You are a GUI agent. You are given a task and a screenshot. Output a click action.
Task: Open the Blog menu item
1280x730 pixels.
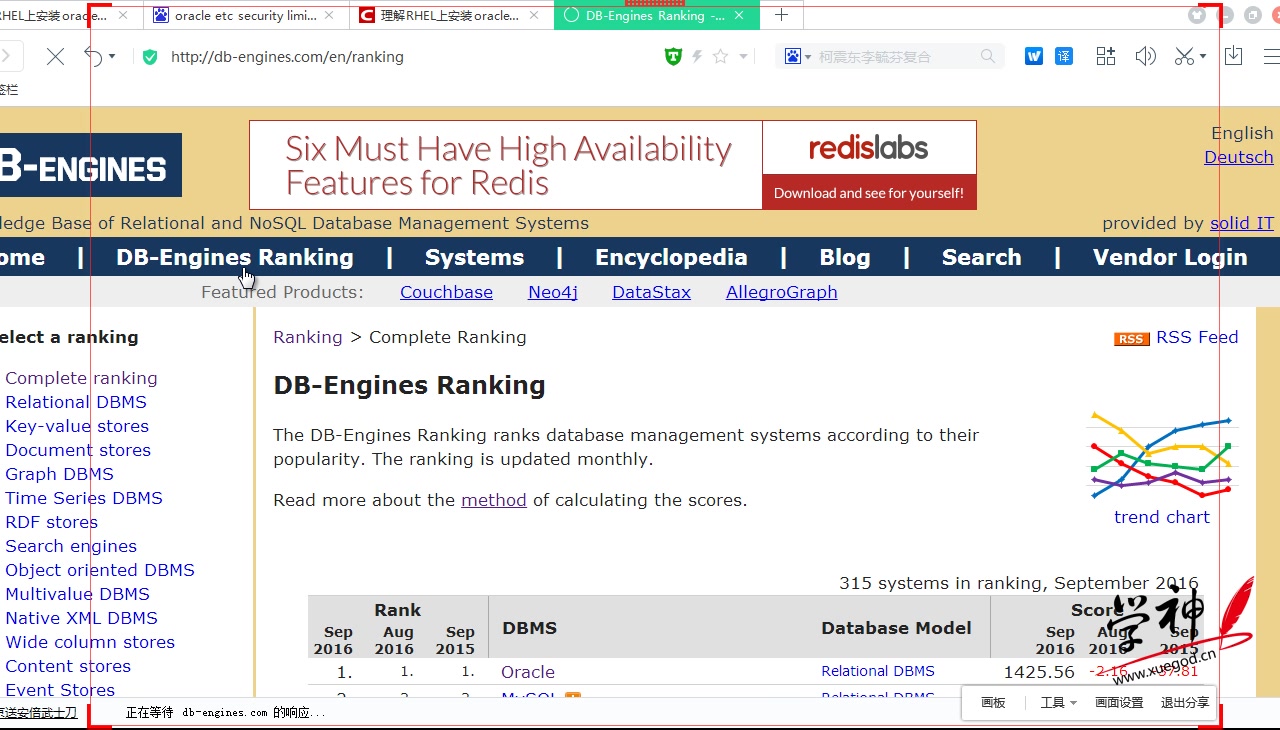(845, 257)
